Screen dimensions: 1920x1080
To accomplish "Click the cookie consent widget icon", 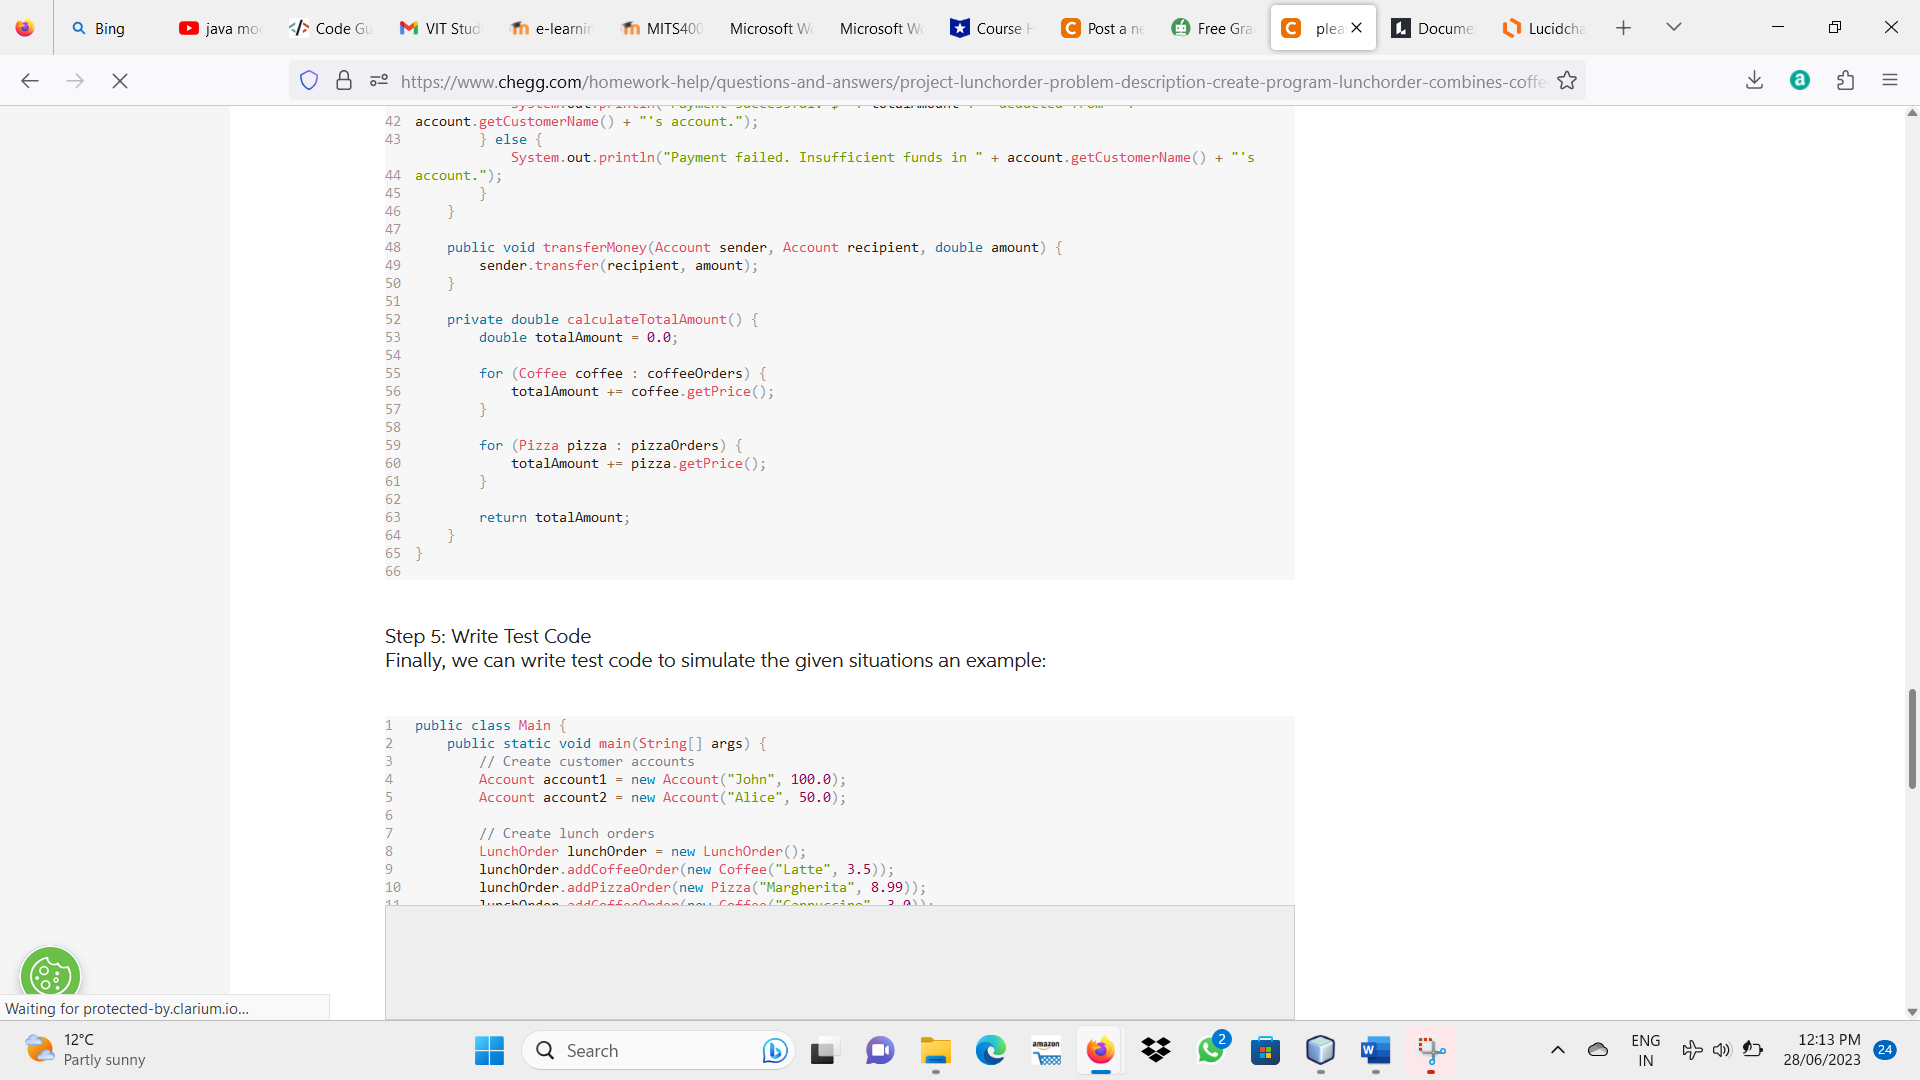I will coord(50,975).
